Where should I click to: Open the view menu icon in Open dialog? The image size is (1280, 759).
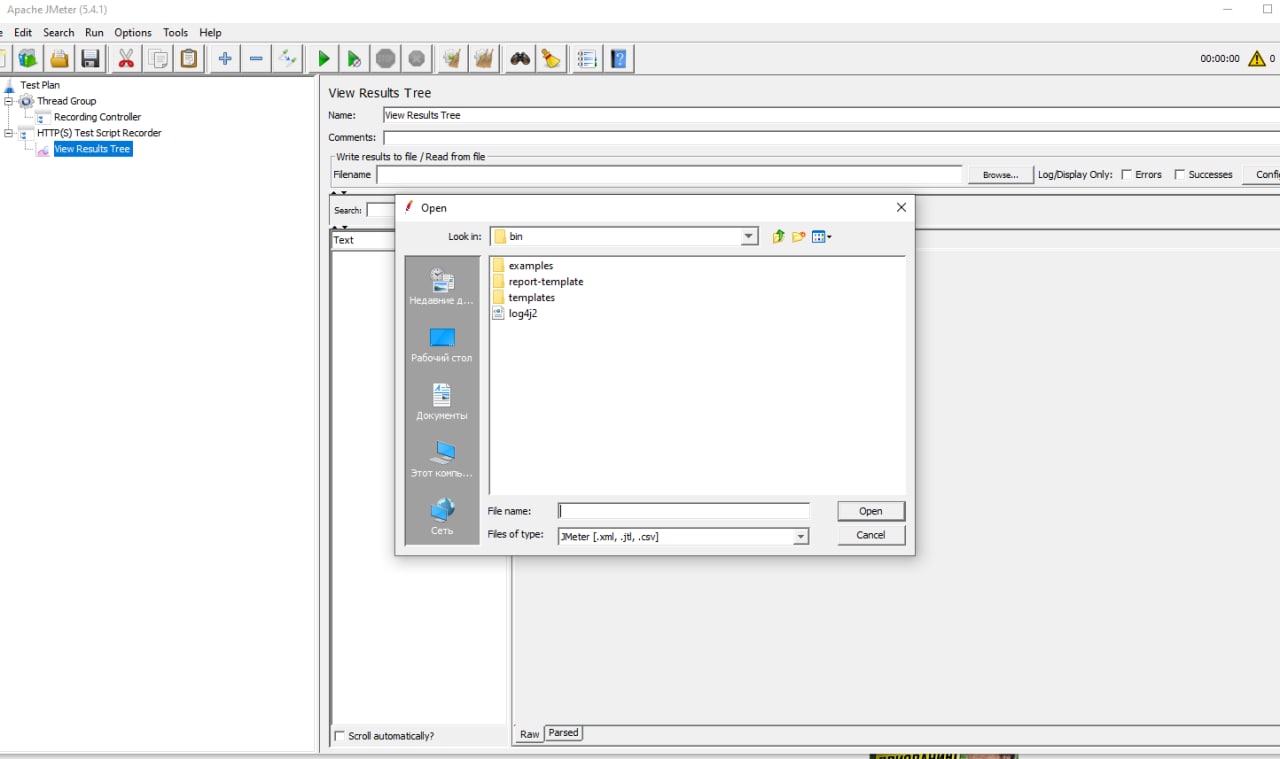coord(821,237)
